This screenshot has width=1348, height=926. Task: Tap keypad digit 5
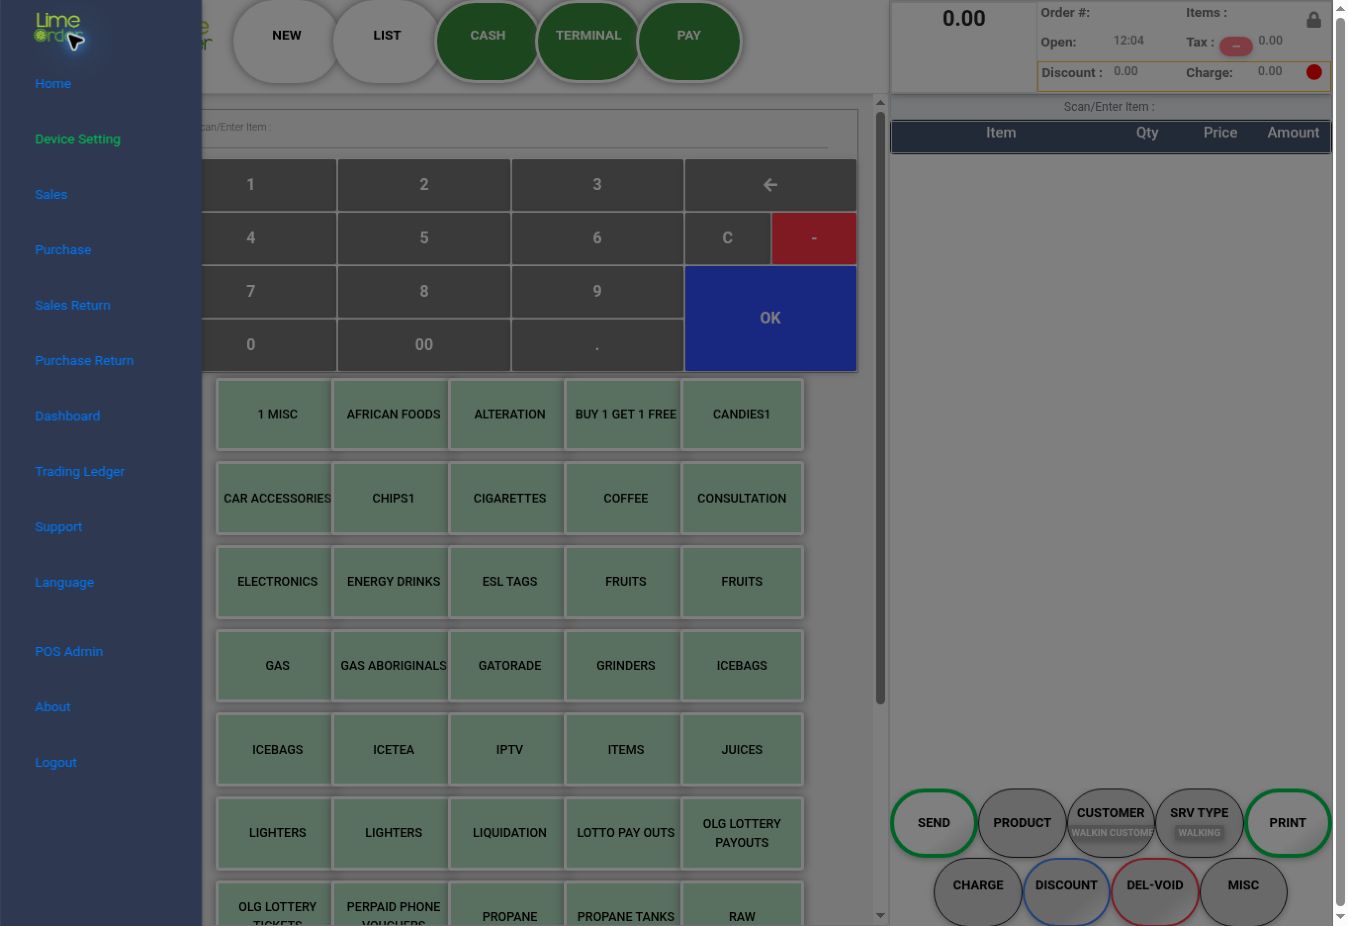(424, 238)
